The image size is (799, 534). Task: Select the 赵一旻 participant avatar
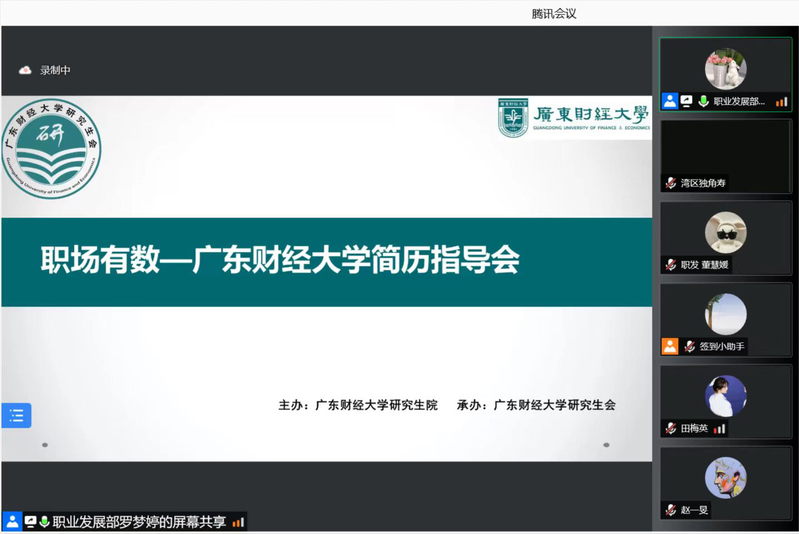click(x=725, y=477)
